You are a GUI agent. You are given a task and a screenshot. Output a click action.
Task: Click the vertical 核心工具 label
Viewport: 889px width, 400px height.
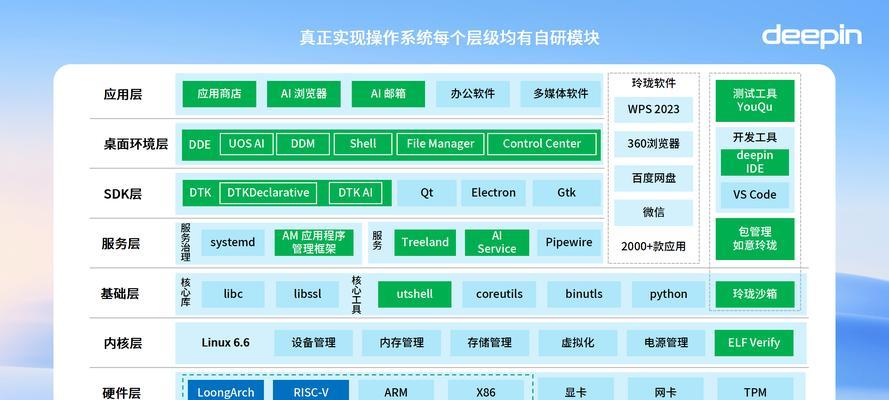pyautogui.click(x=357, y=294)
